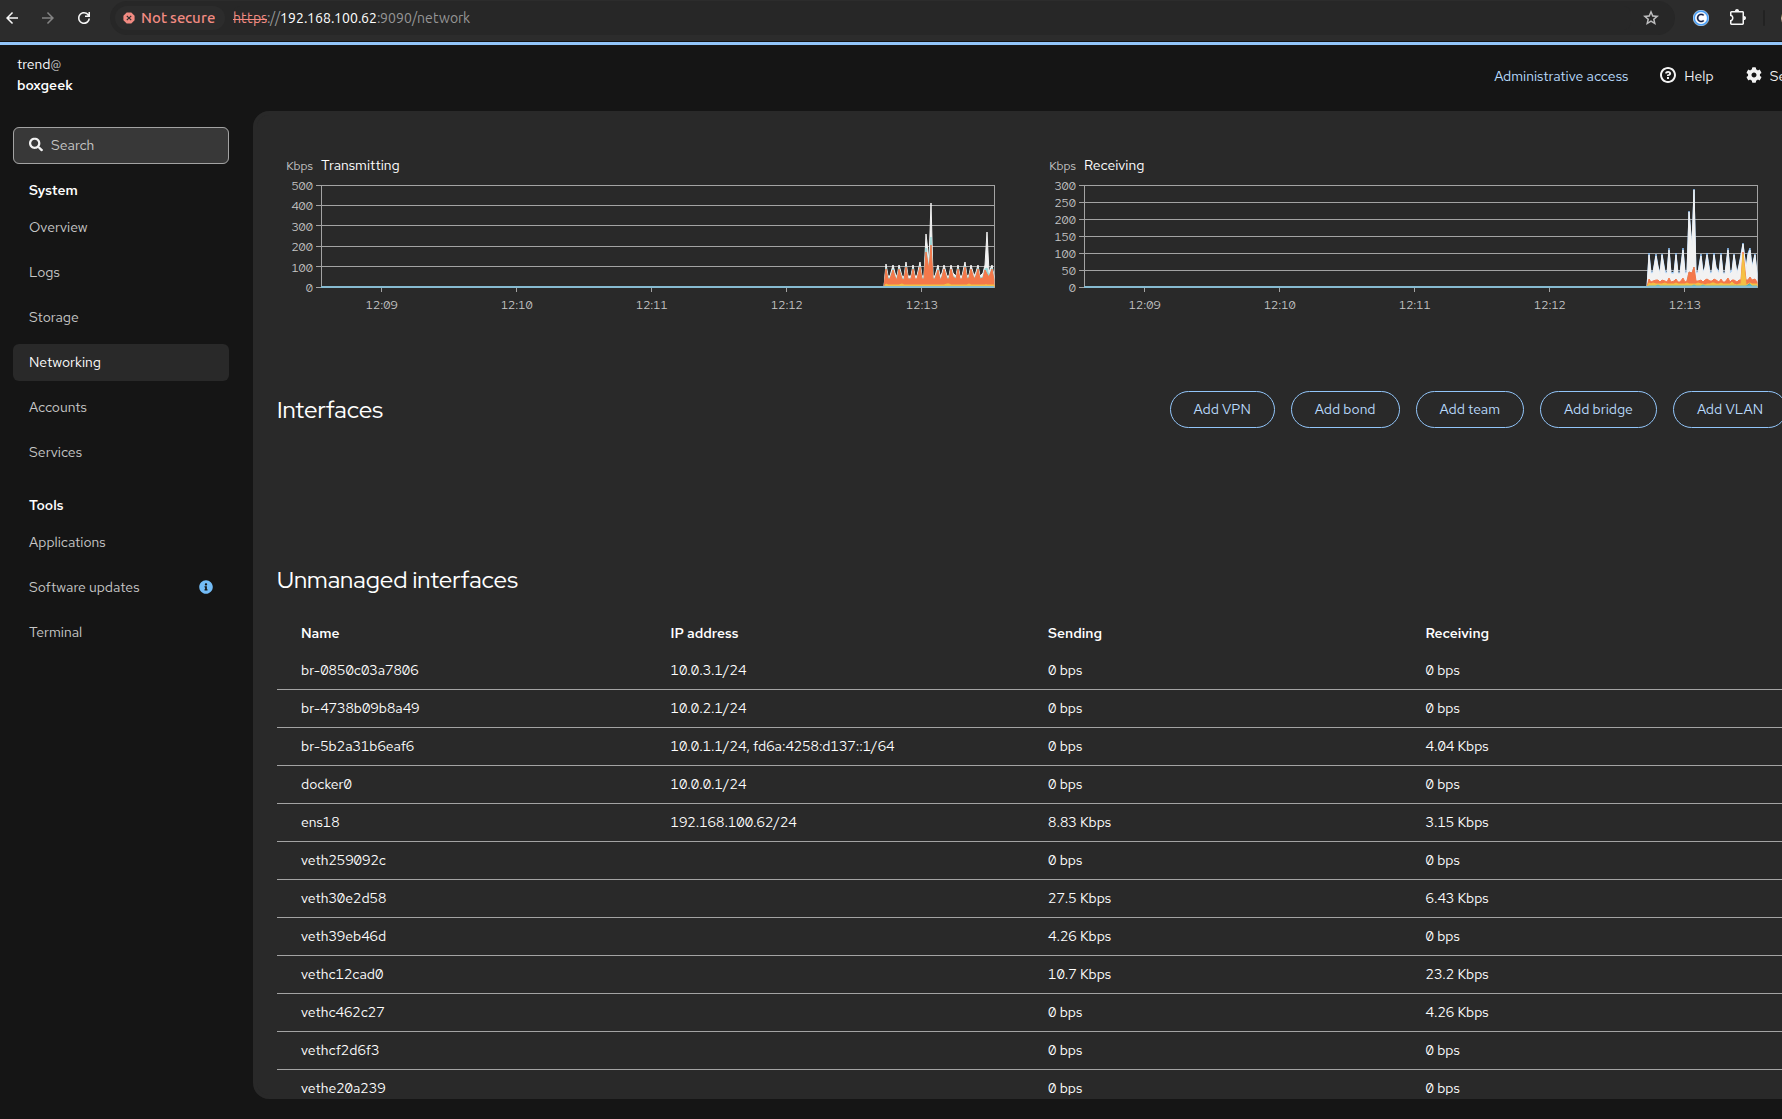Click the Not secure warning badge
Screen dimensions: 1782x1119
(x=169, y=18)
